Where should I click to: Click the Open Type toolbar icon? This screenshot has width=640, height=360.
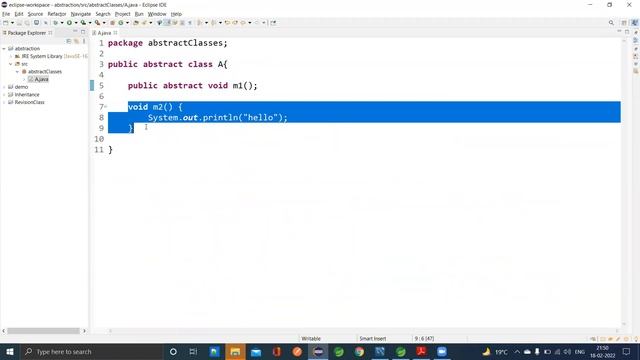[136, 23]
